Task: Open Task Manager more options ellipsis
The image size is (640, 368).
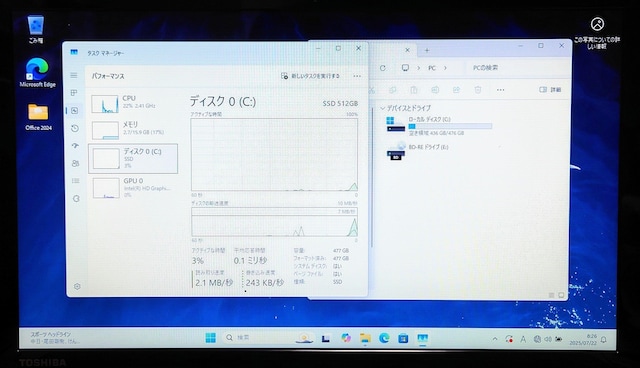Action: [357, 76]
